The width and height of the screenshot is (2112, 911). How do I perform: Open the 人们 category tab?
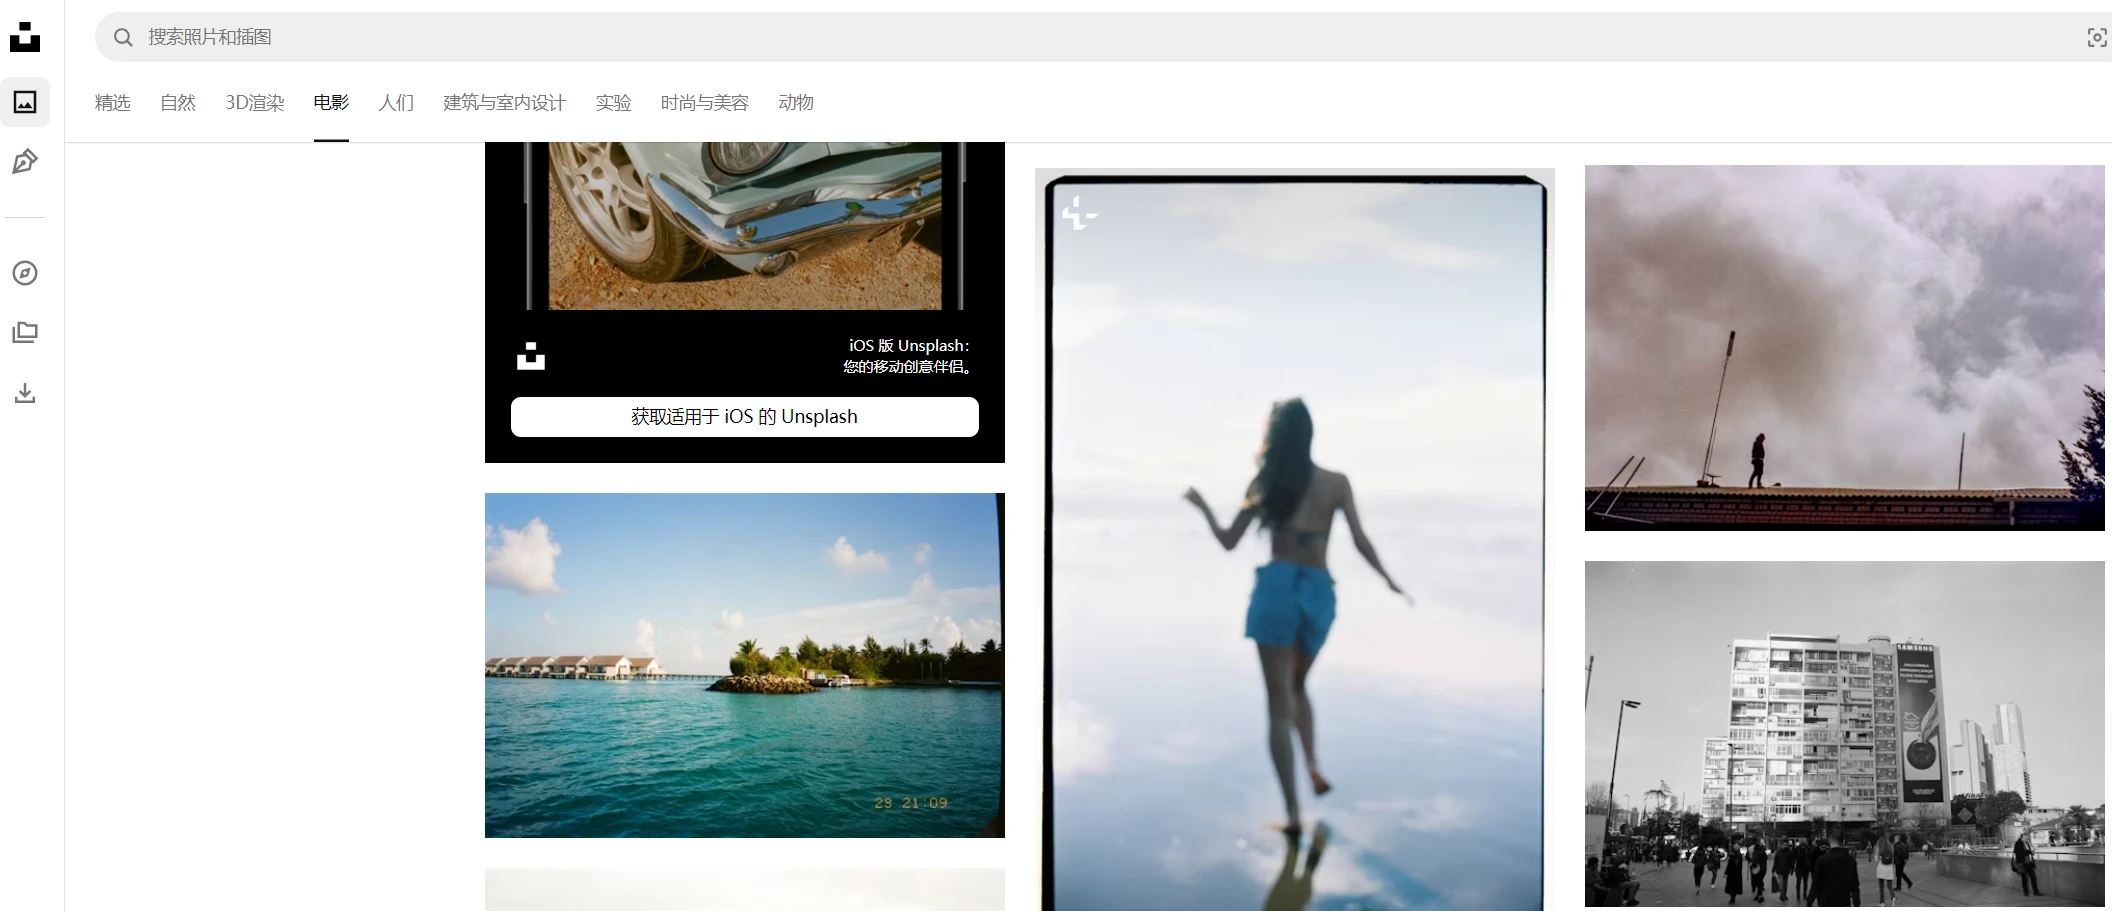396,103
